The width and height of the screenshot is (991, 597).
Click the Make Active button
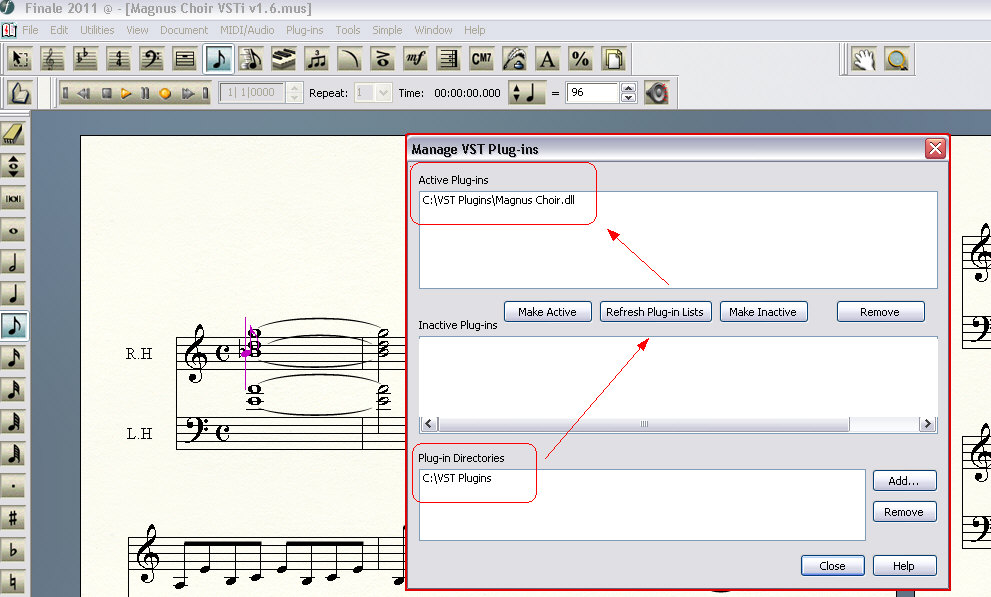click(547, 312)
